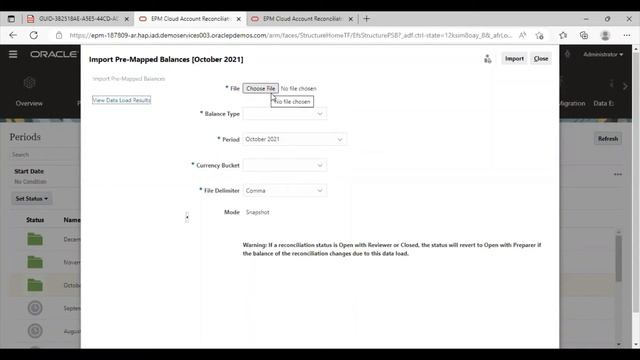
Task: Click the Periods list scrollbar
Action: click(619, 258)
